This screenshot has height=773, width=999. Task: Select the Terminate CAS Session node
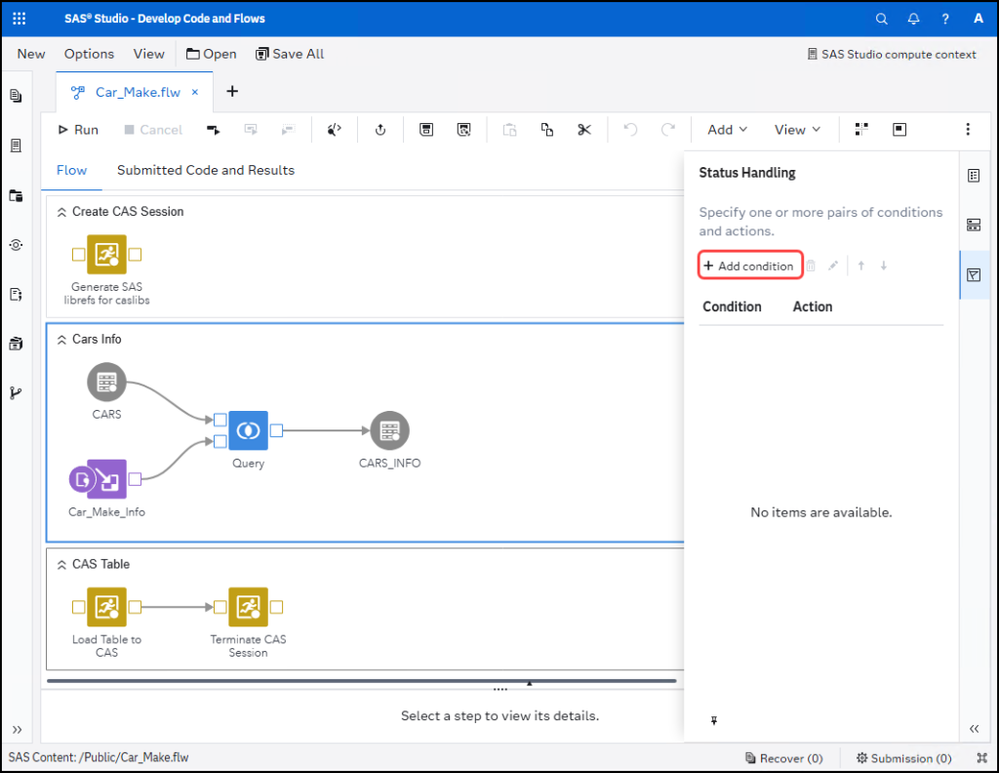tap(248, 607)
